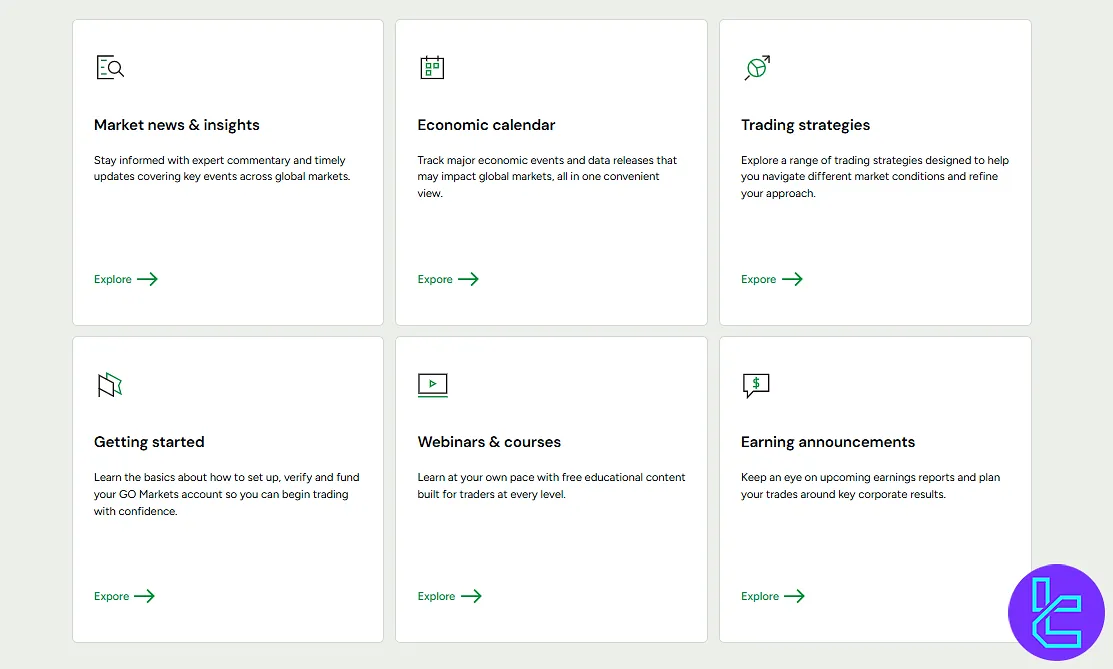Select the Economic calendar icon
The height and width of the screenshot is (669, 1113).
point(433,67)
